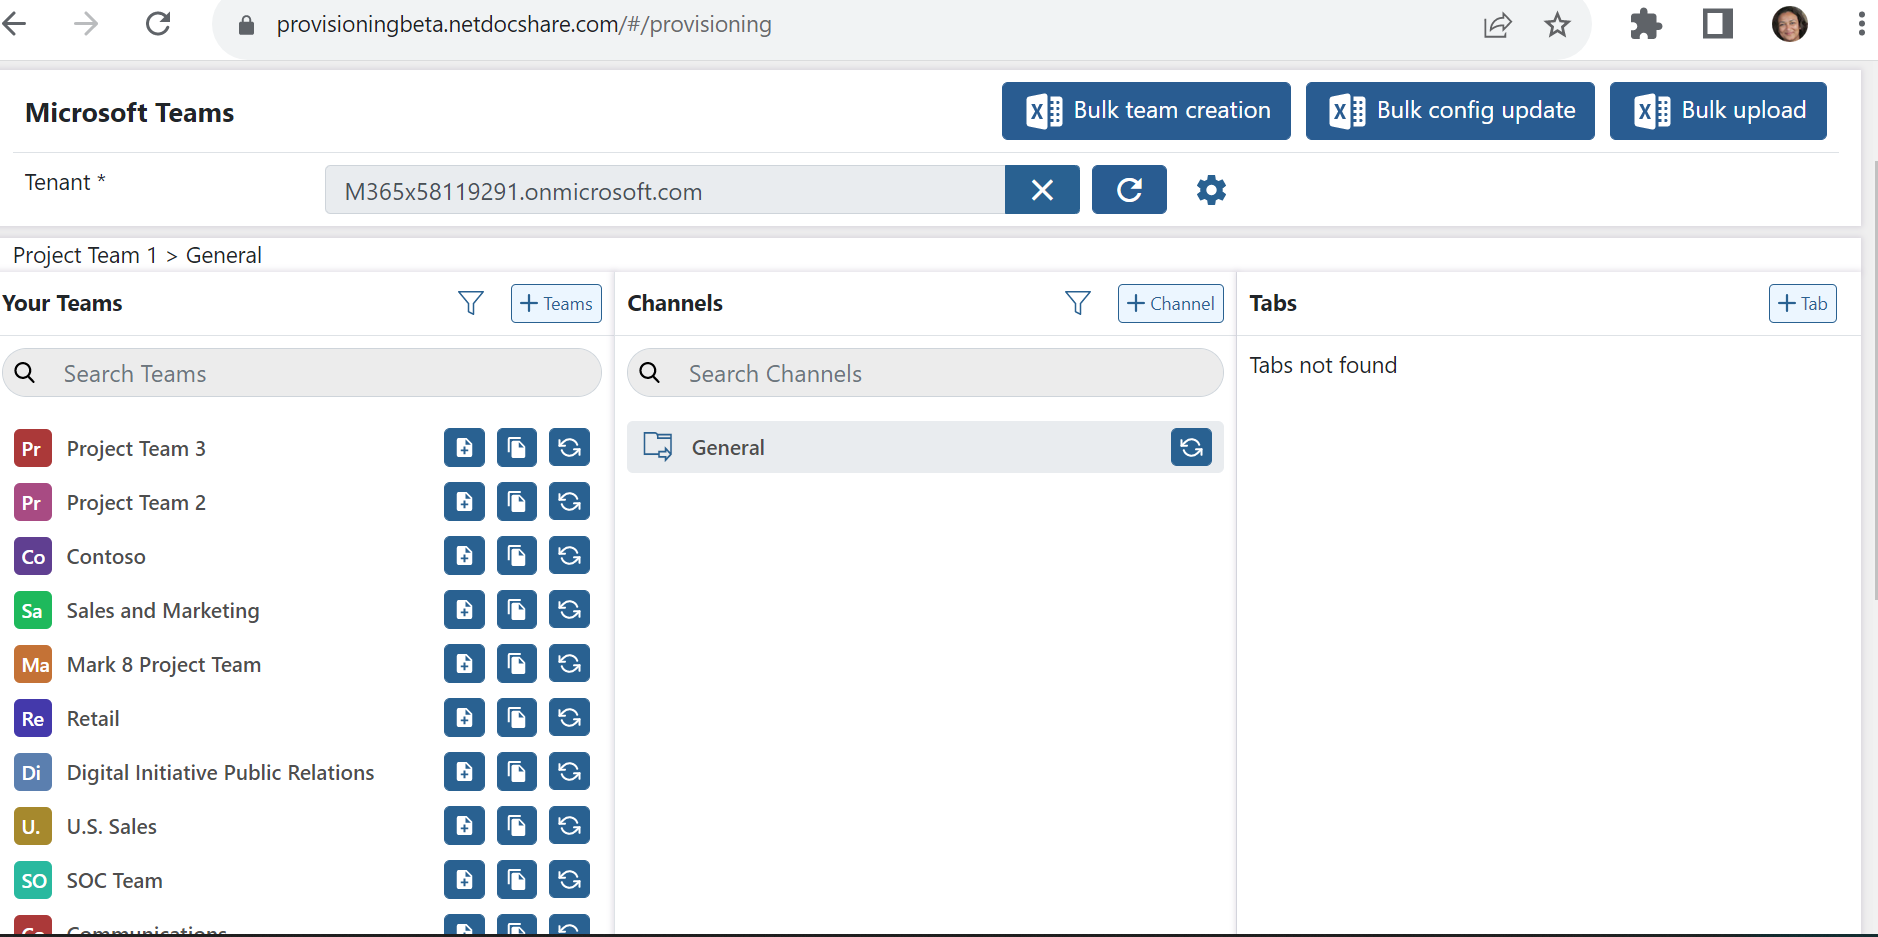Select the U.S. Sales team
This screenshot has height=937, width=1878.
(112, 827)
